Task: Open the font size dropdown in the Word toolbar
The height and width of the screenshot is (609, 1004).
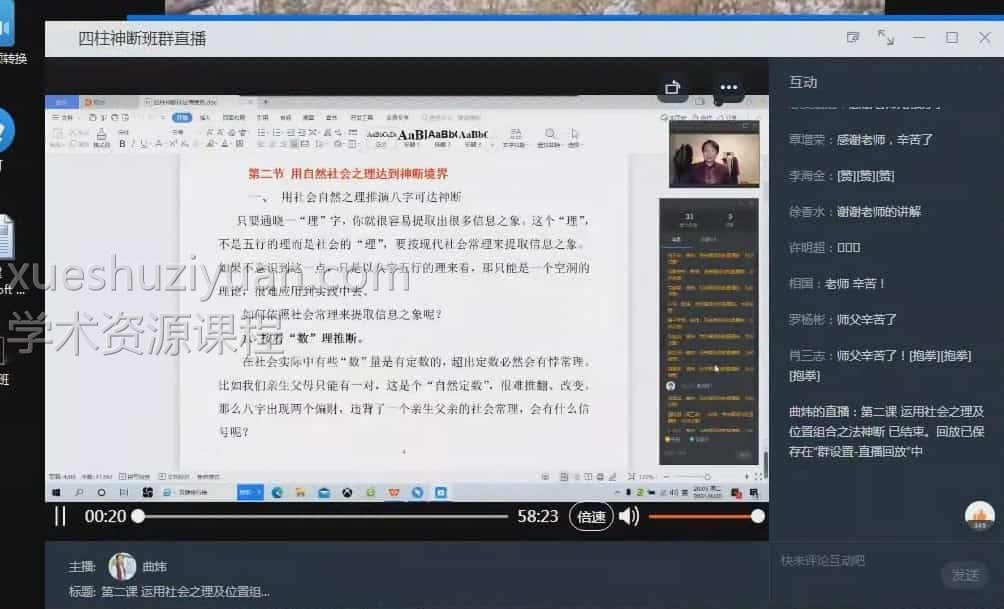Action: pyautogui.click(x=182, y=132)
